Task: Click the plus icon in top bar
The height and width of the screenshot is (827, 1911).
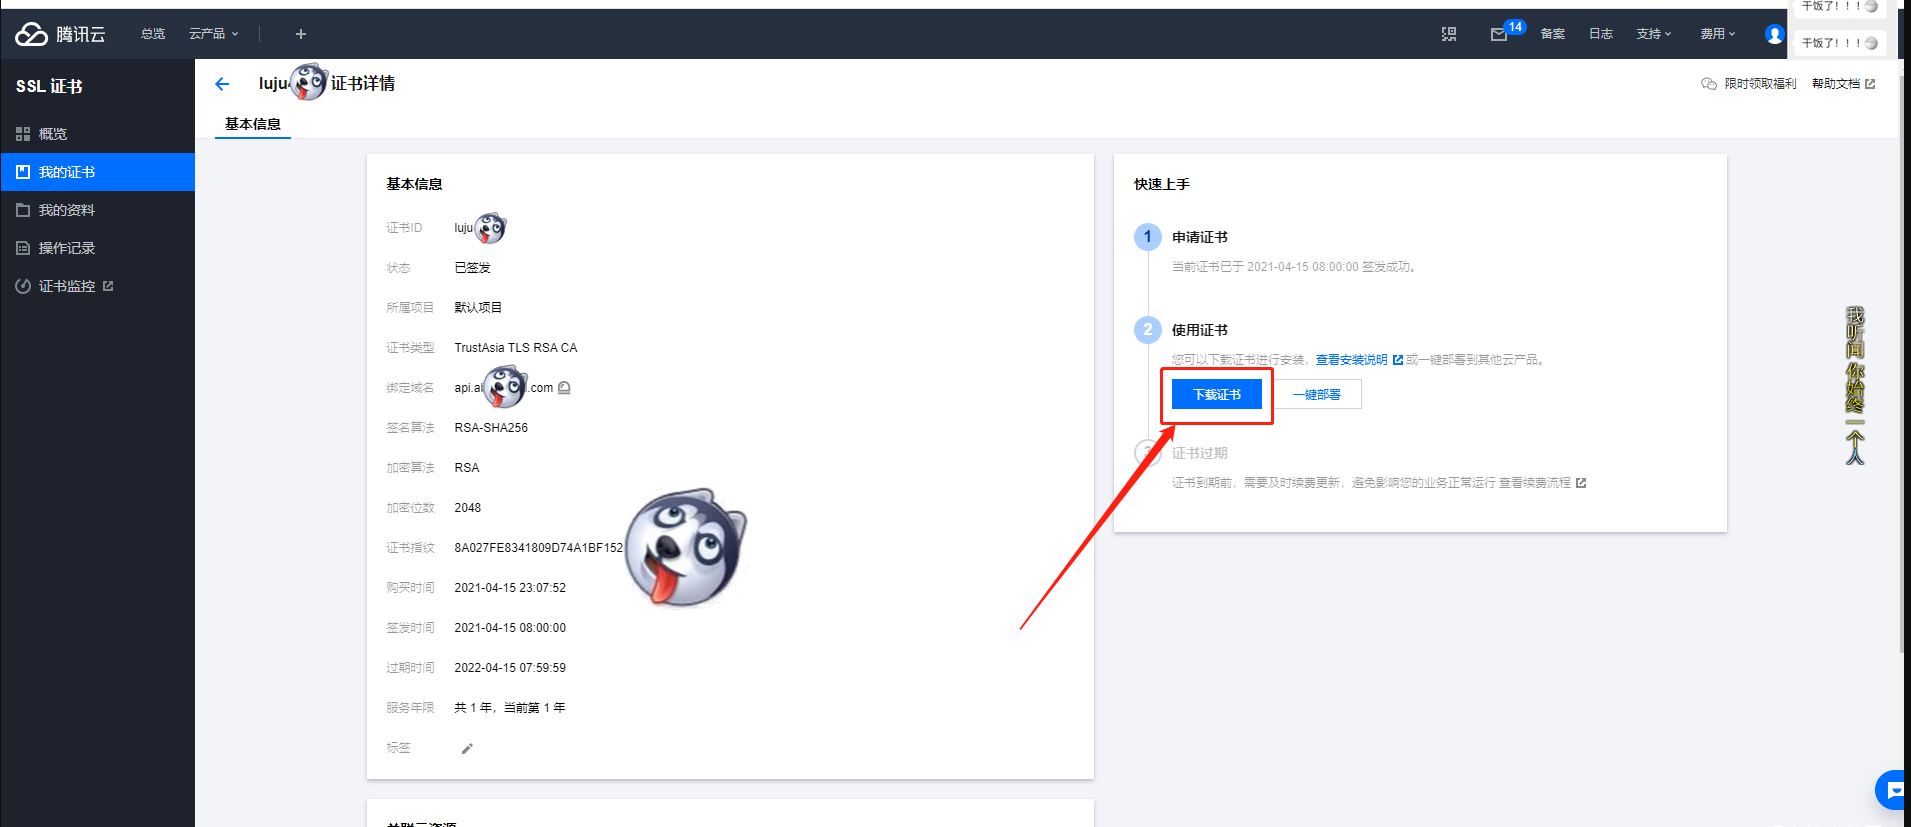Action: pos(301,34)
